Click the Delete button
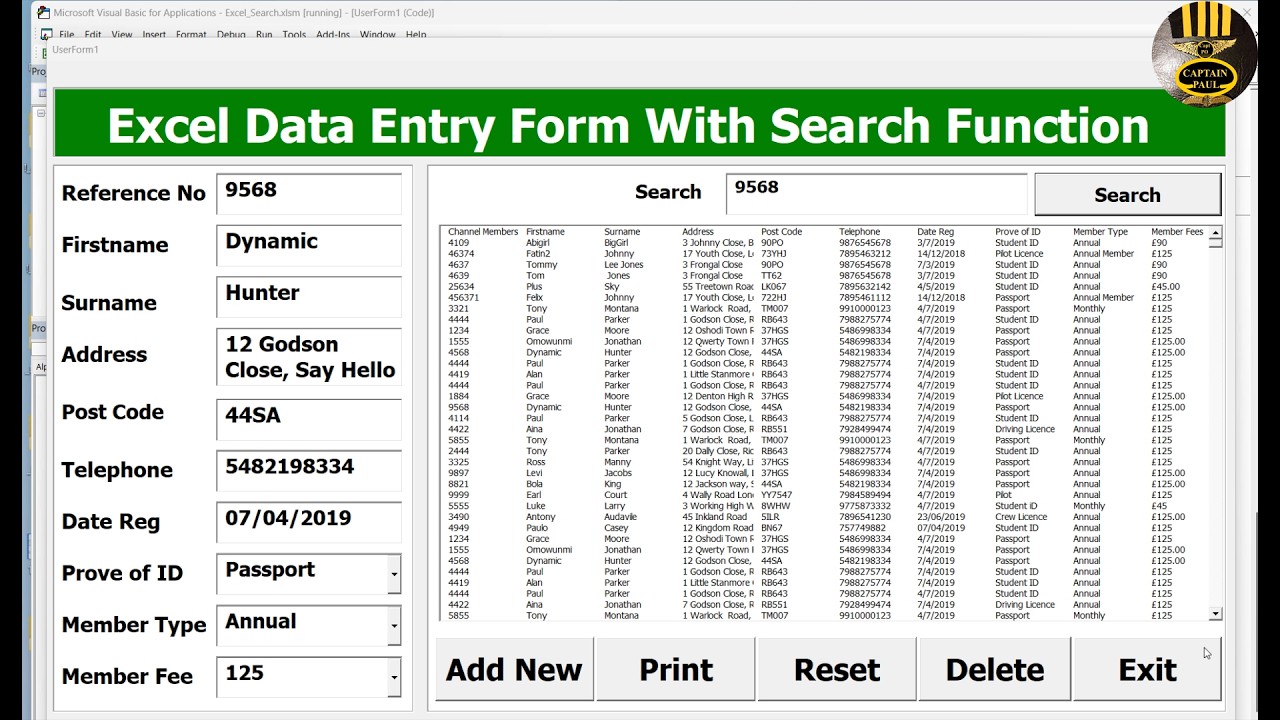 tap(995, 669)
